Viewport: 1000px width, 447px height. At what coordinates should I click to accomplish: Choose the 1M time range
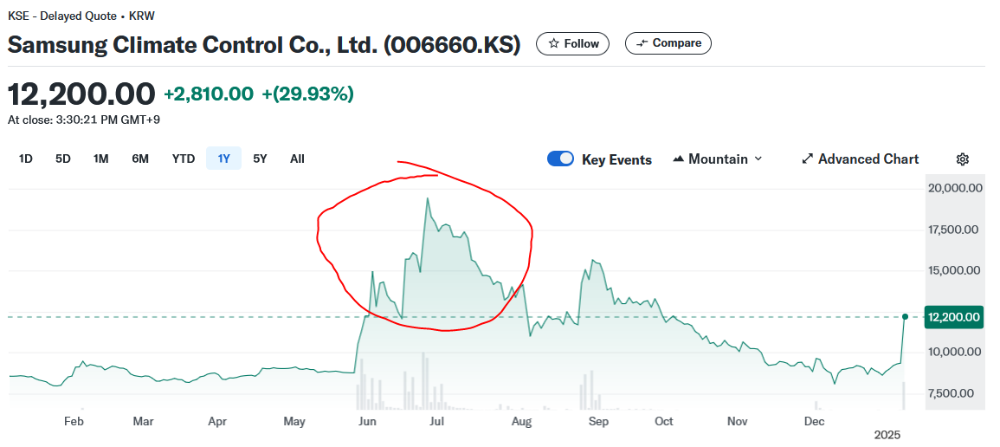pos(101,158)
